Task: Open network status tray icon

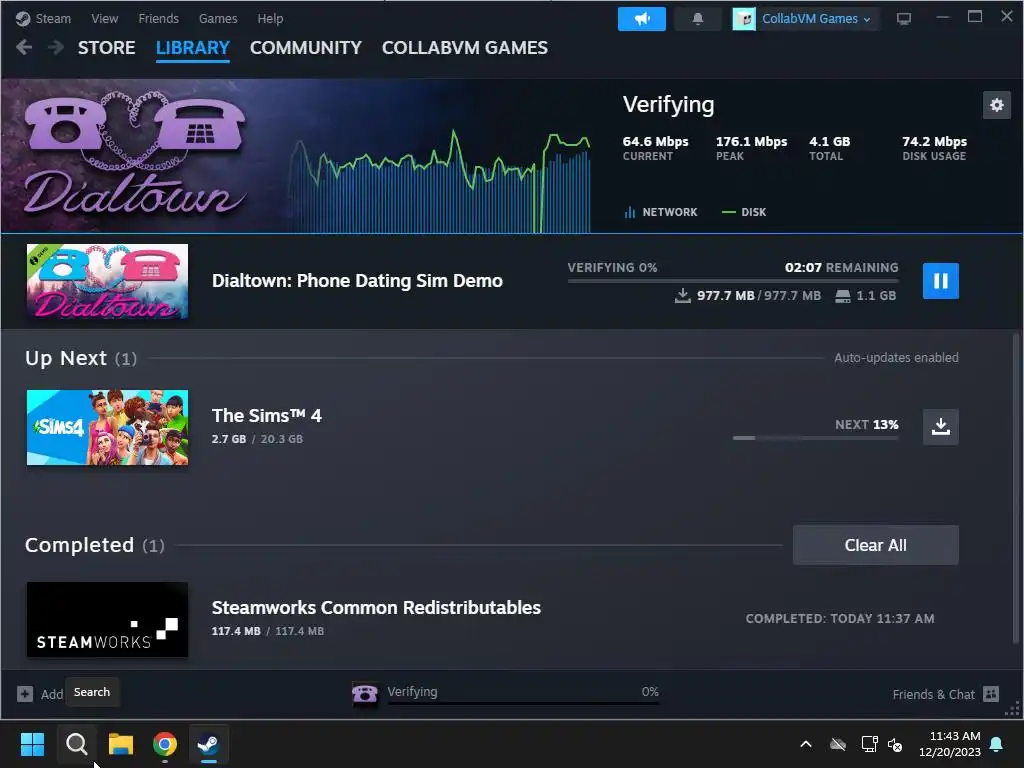Action: 869,744
